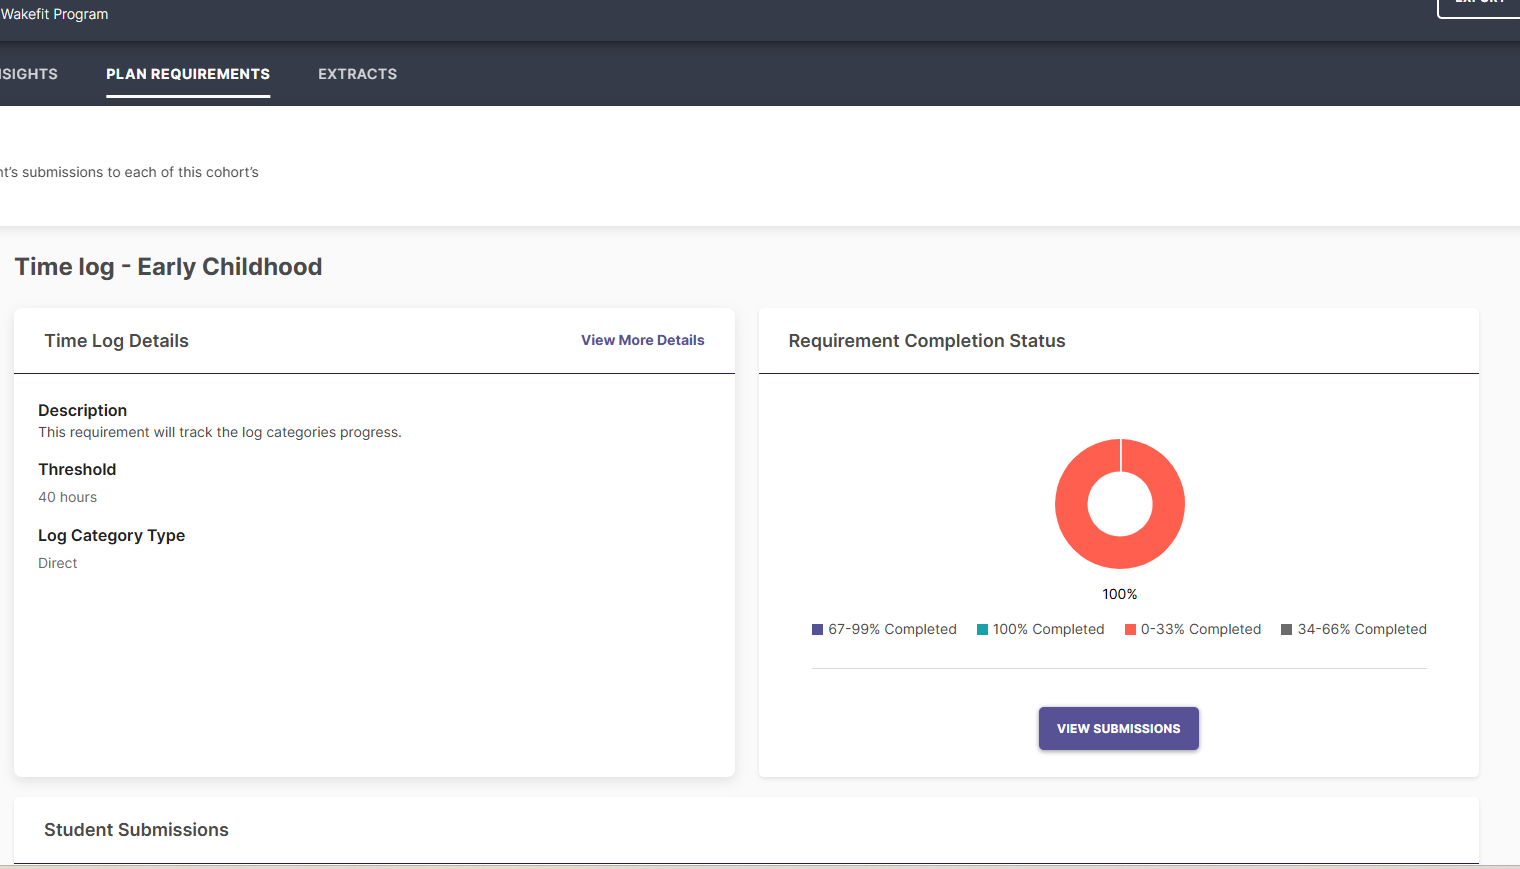Select the Wakefit Program title text

coord(54,14)
